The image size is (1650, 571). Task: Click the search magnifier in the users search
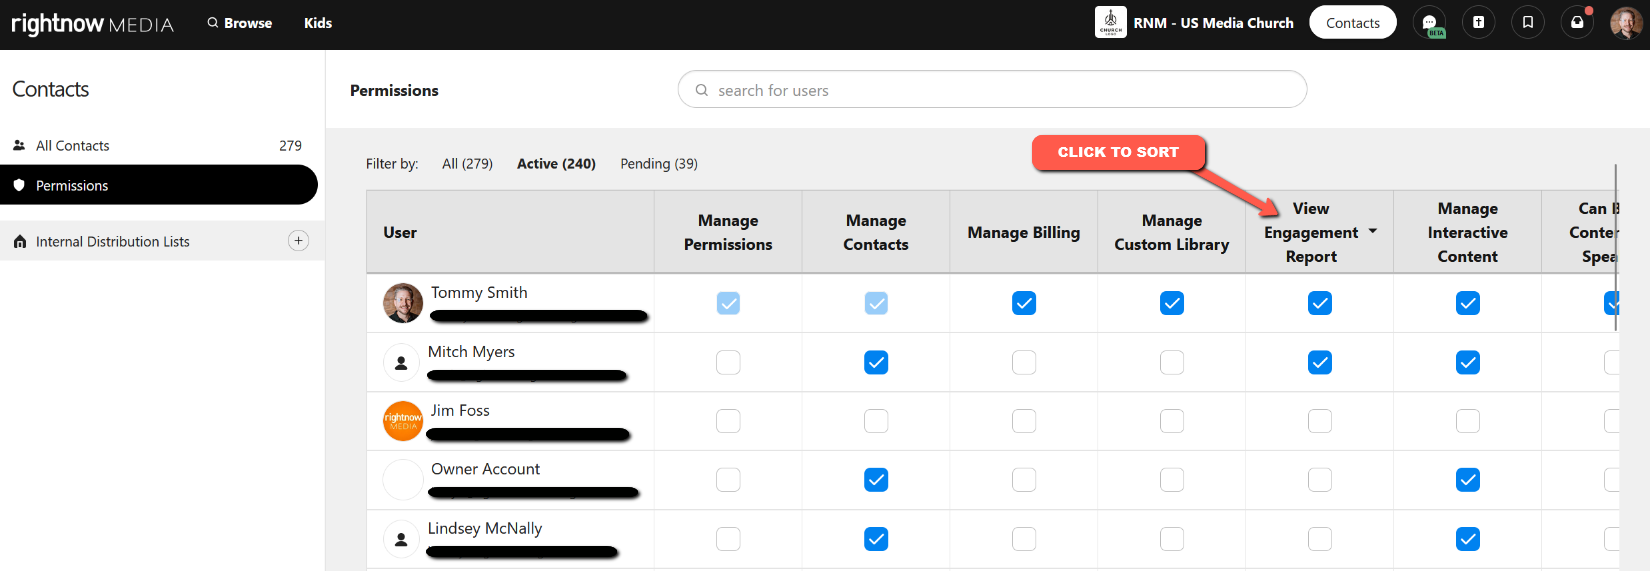pyautogui.click(x=702, y=90)
